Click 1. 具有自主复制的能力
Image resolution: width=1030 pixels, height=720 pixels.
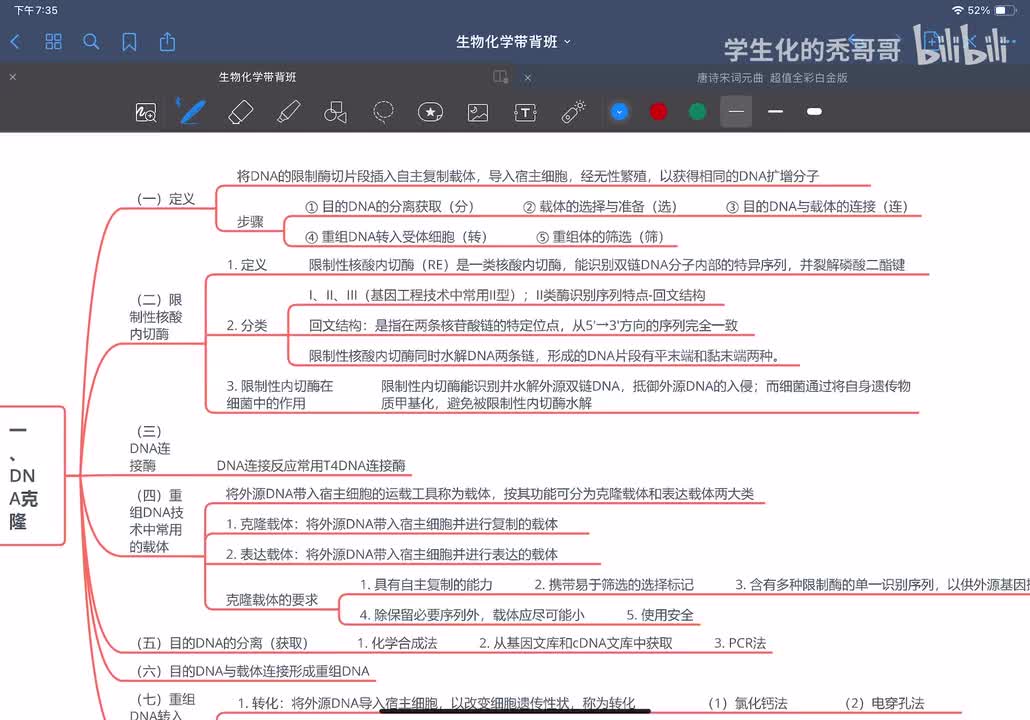point(426,585)
